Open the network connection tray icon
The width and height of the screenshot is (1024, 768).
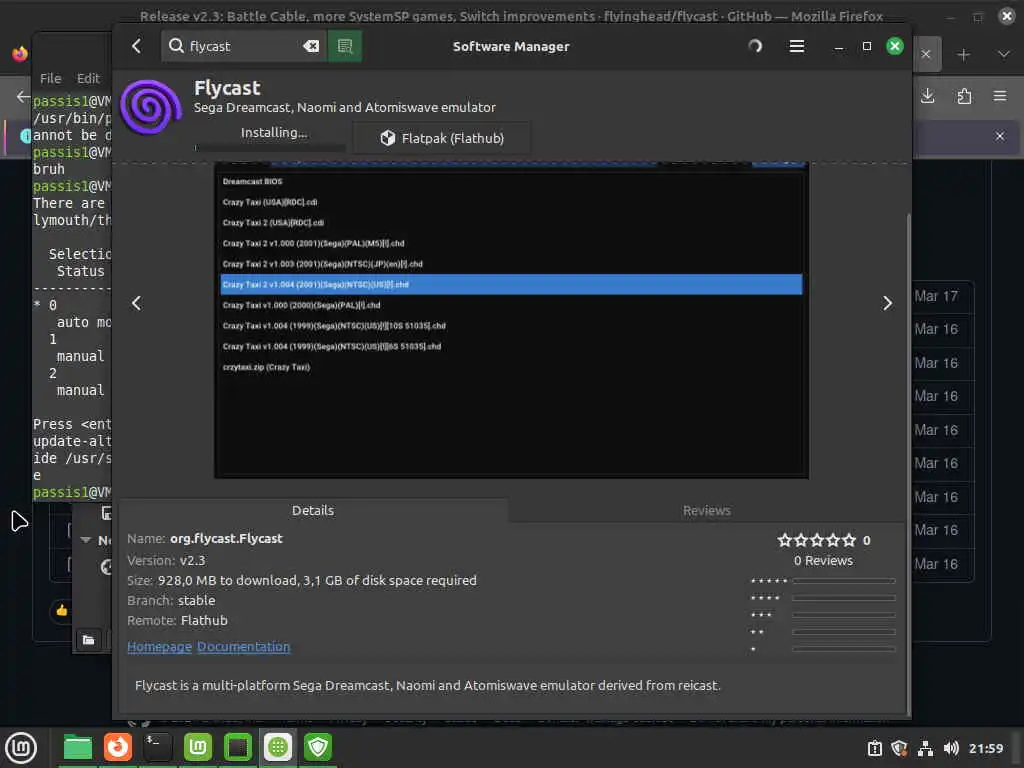pos(925,748)
